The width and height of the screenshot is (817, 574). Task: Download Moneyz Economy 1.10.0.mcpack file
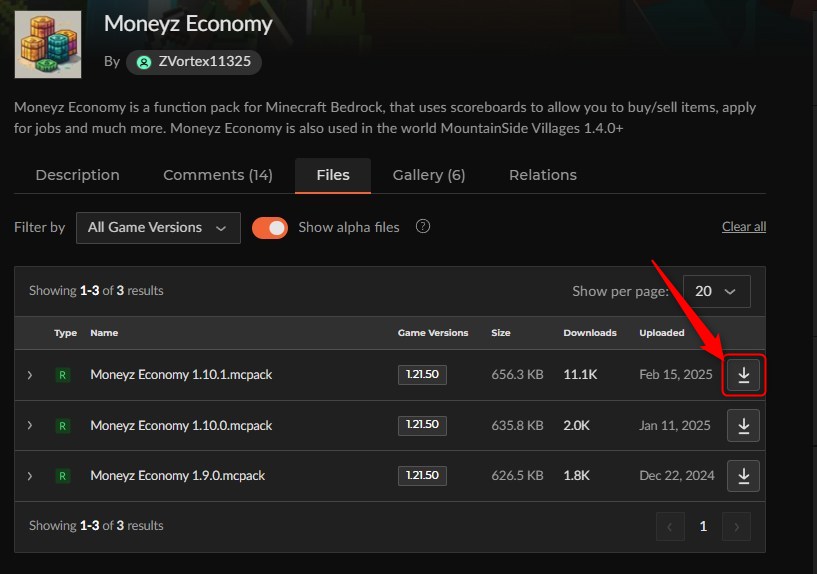pyautogui.click(x=744, y=426)
